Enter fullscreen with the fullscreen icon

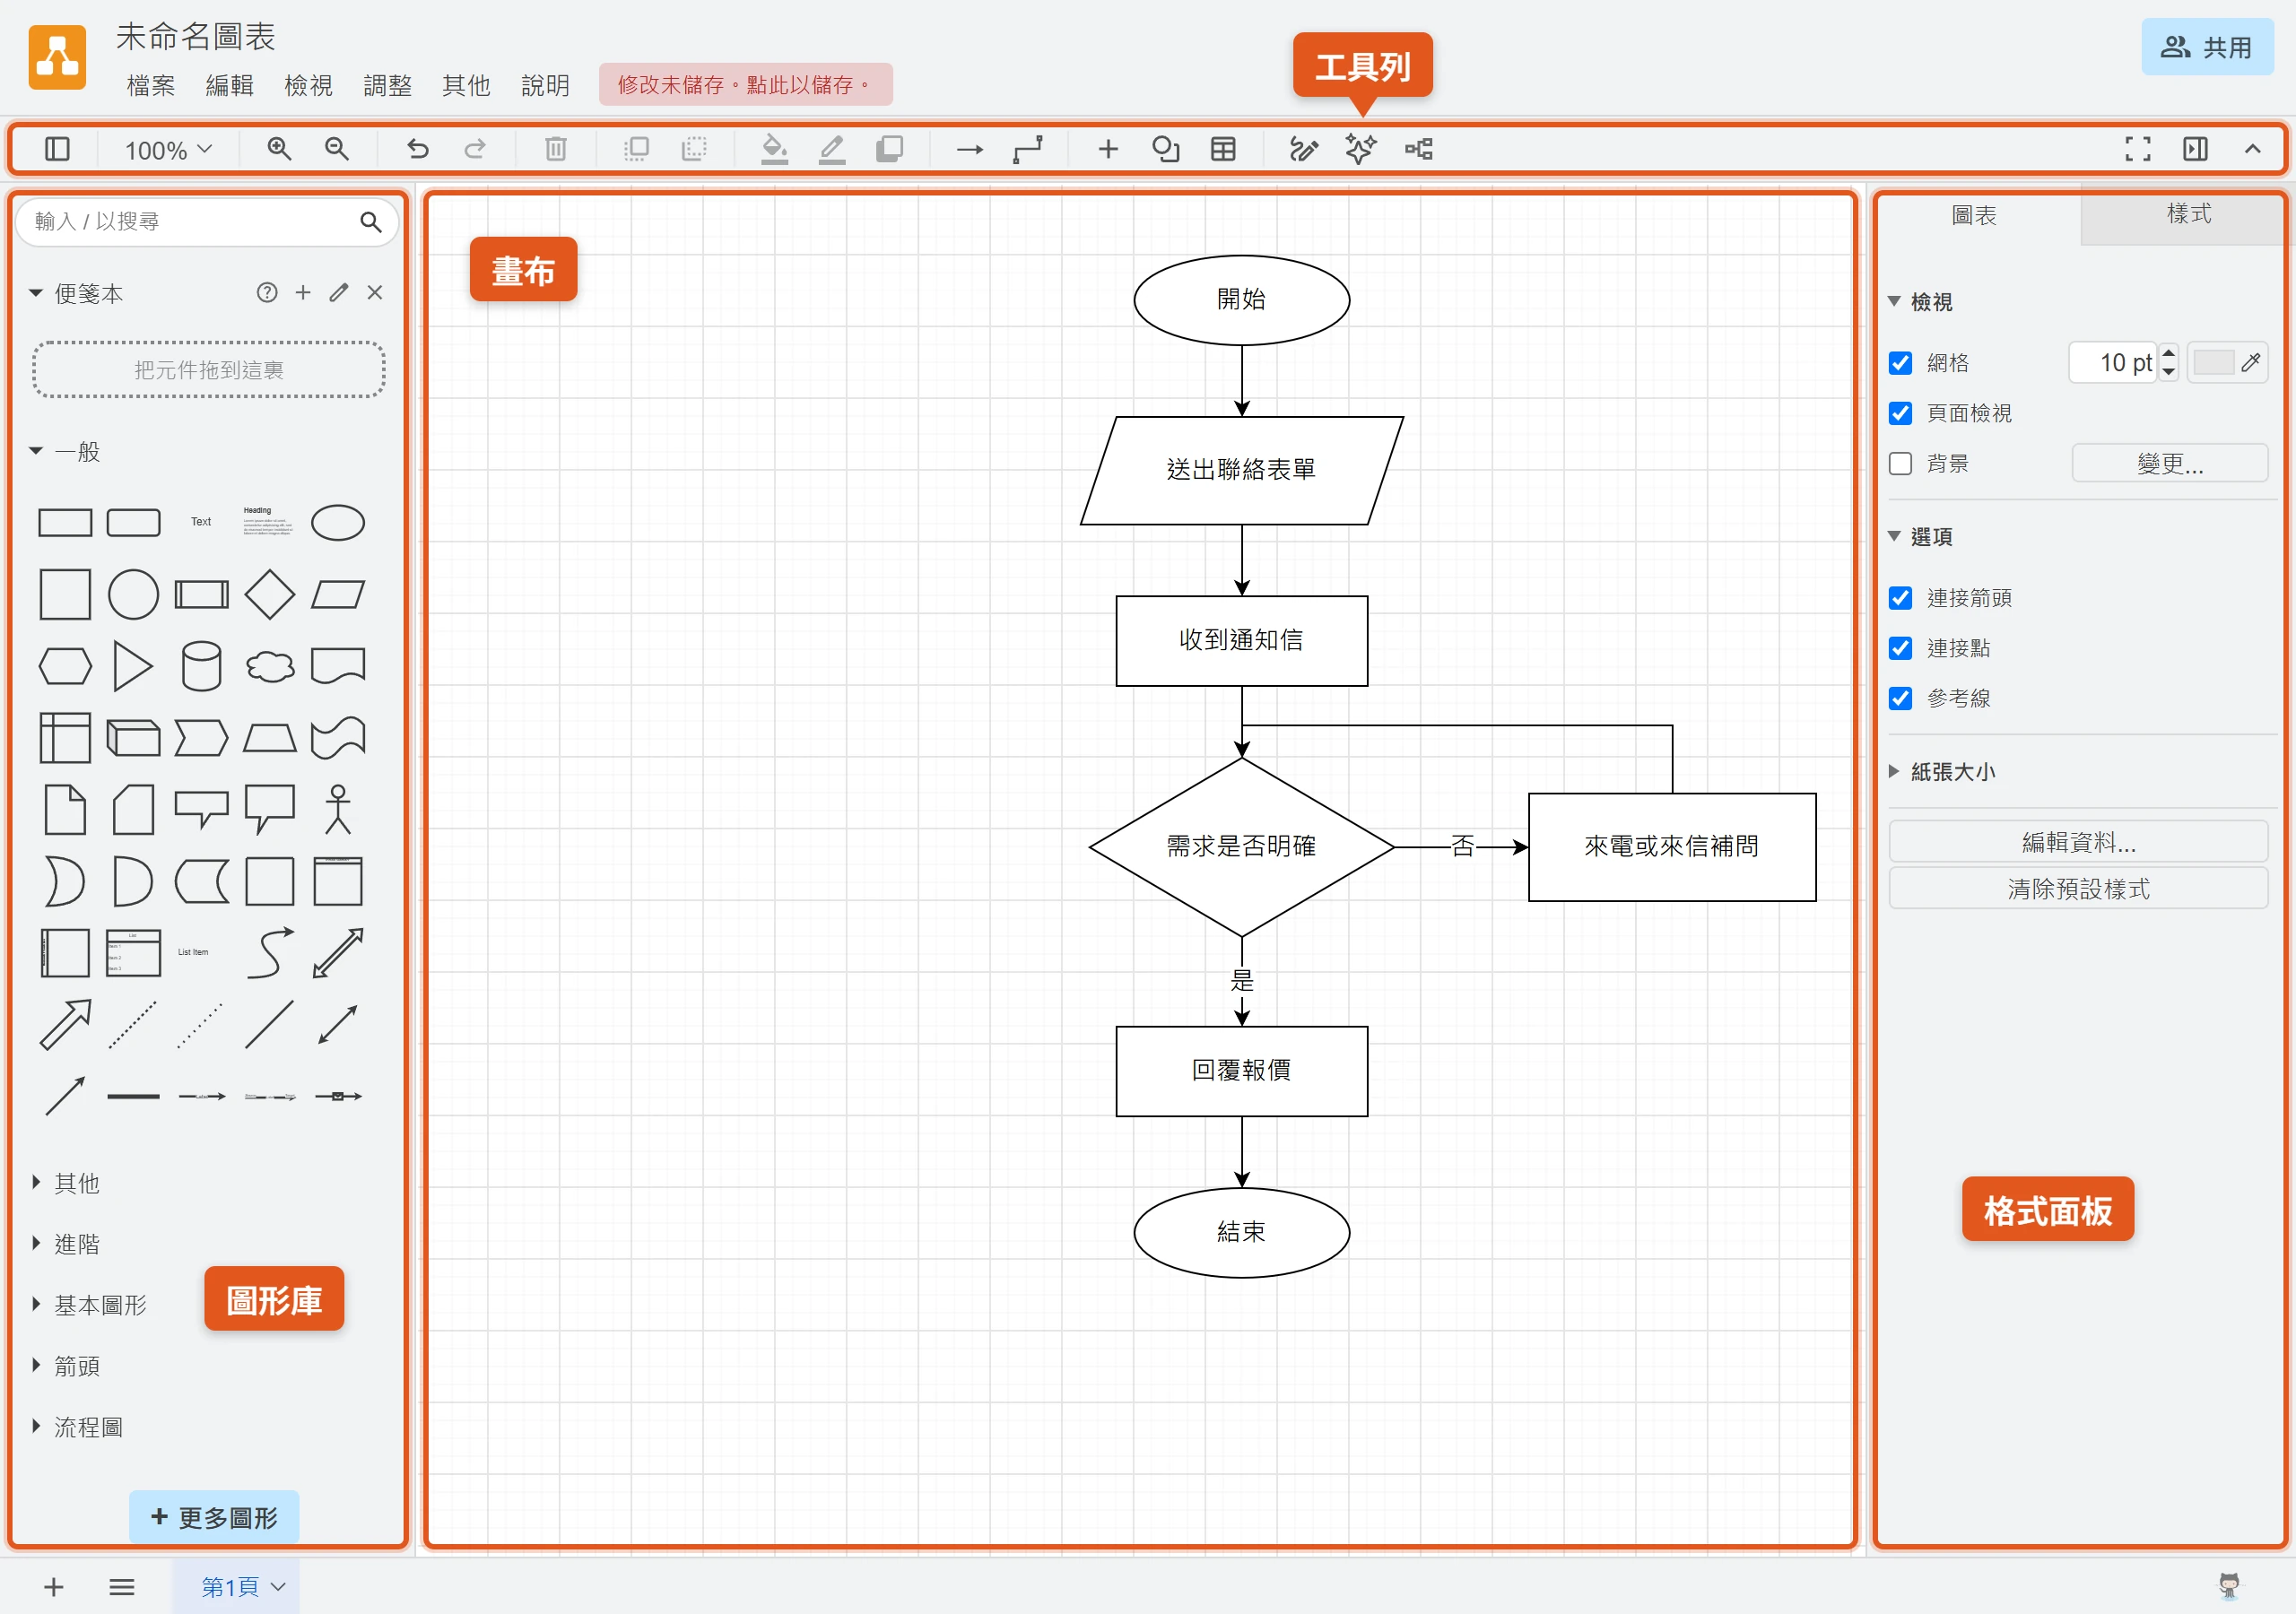pos(2137,149)
